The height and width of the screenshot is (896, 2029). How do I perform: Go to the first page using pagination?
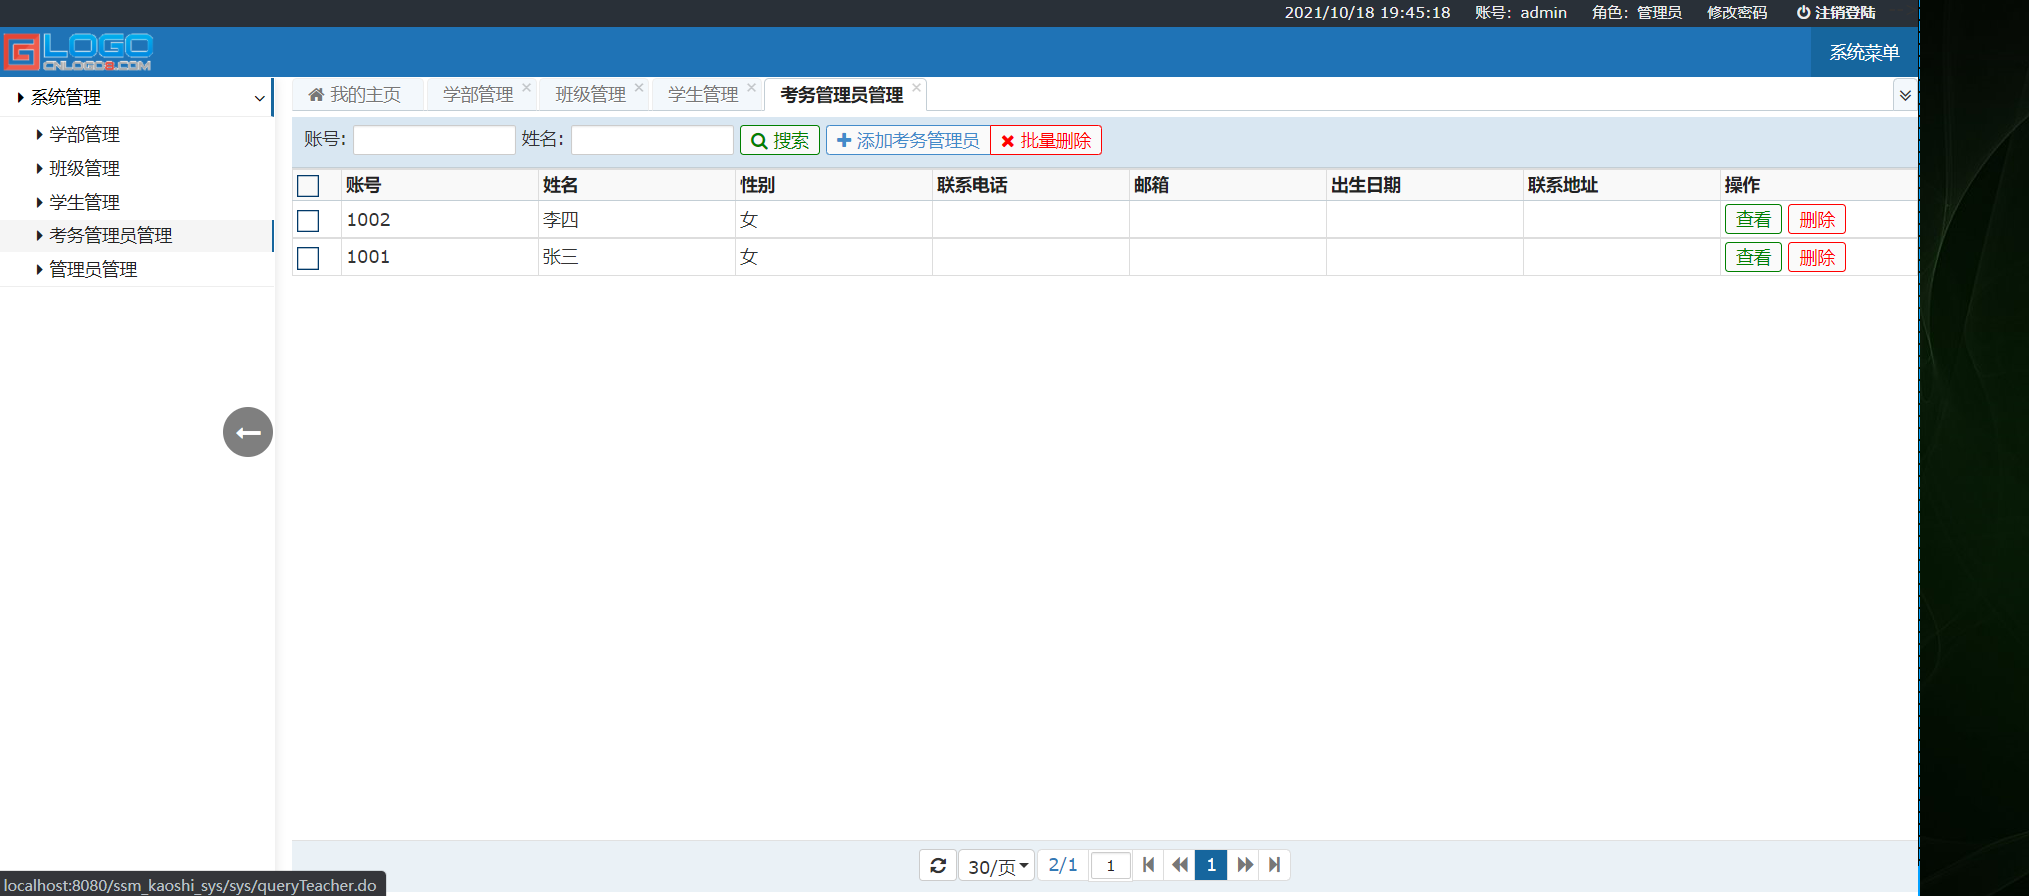click(x=1148, y=865)
